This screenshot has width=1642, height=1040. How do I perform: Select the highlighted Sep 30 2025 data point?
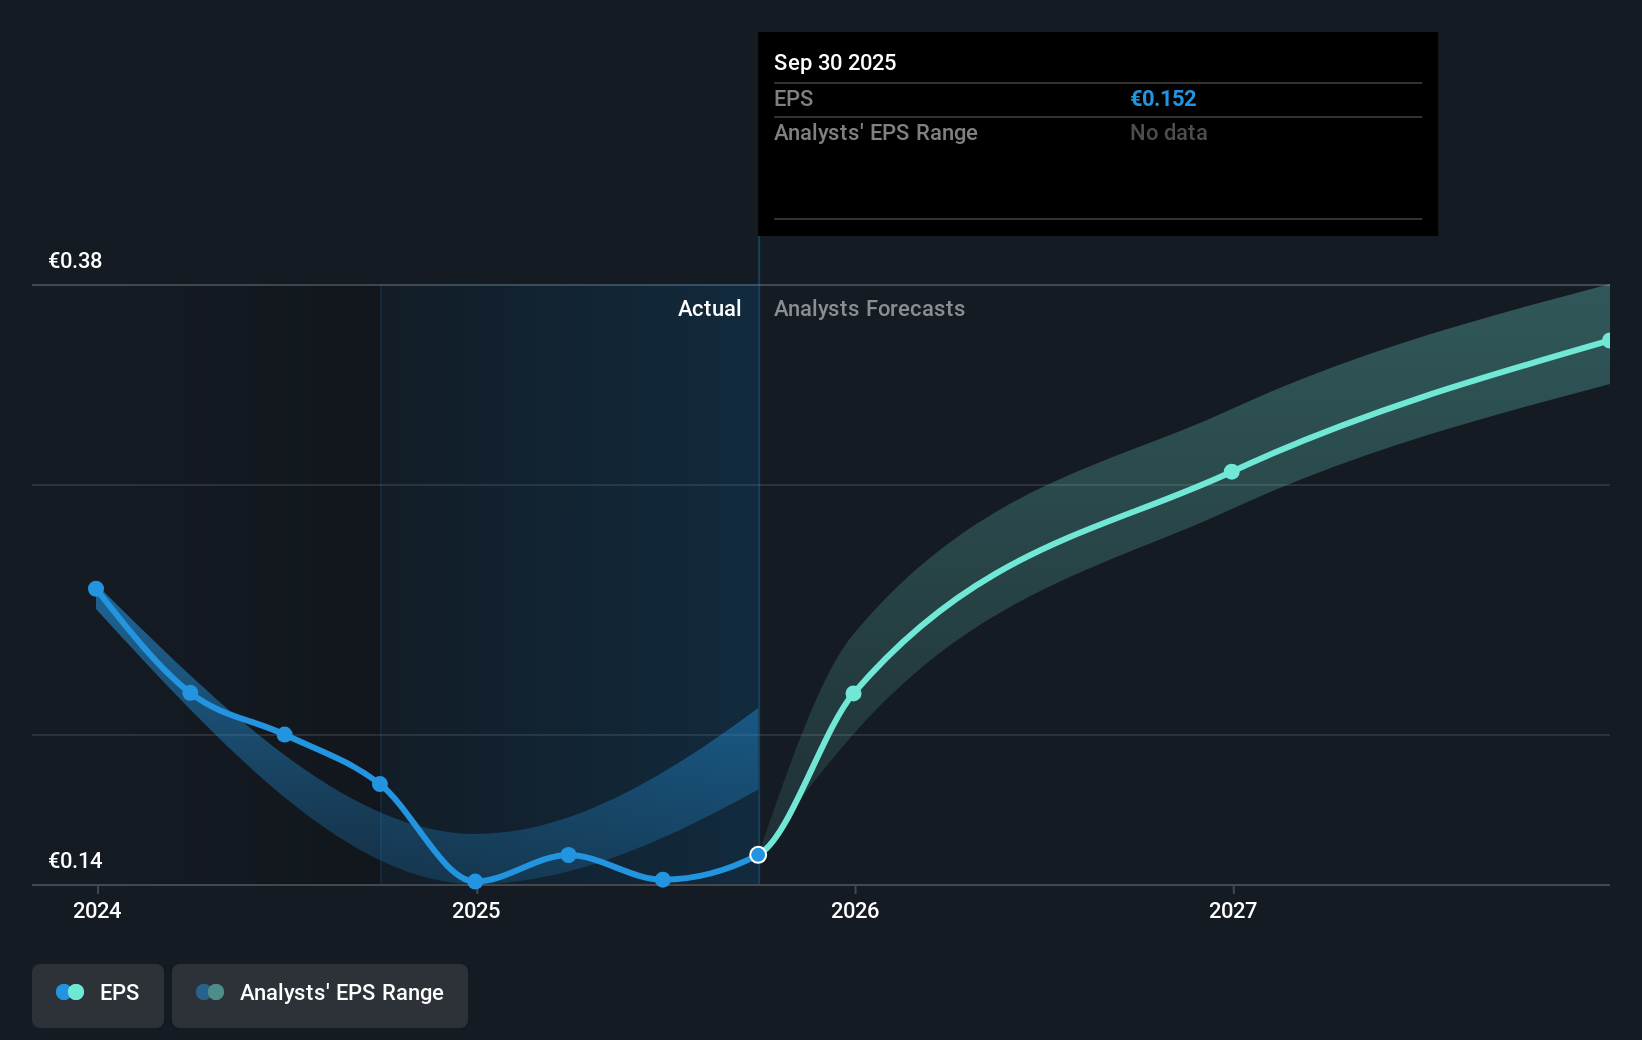pos(757,854)
